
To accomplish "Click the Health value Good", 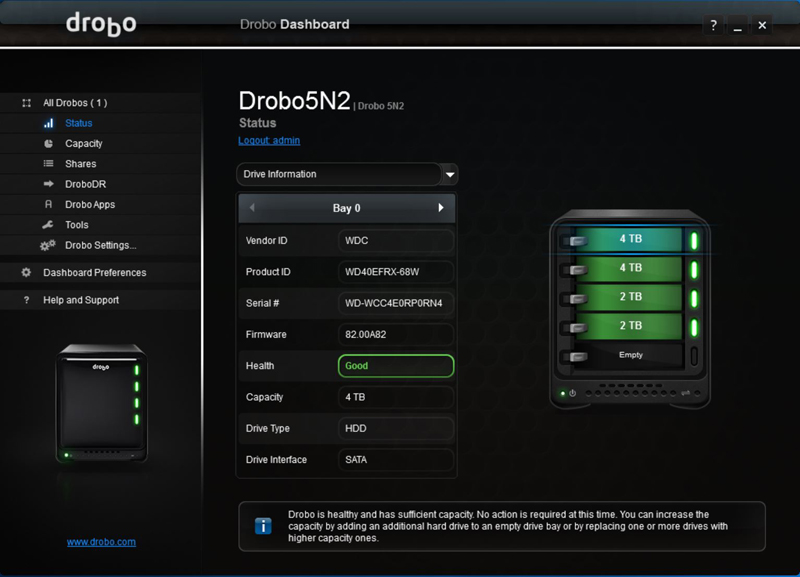I will pos(396,366).
